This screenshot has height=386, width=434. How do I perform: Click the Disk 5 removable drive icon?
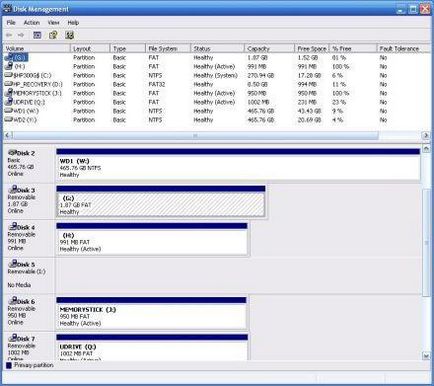[x=13, y=264]
